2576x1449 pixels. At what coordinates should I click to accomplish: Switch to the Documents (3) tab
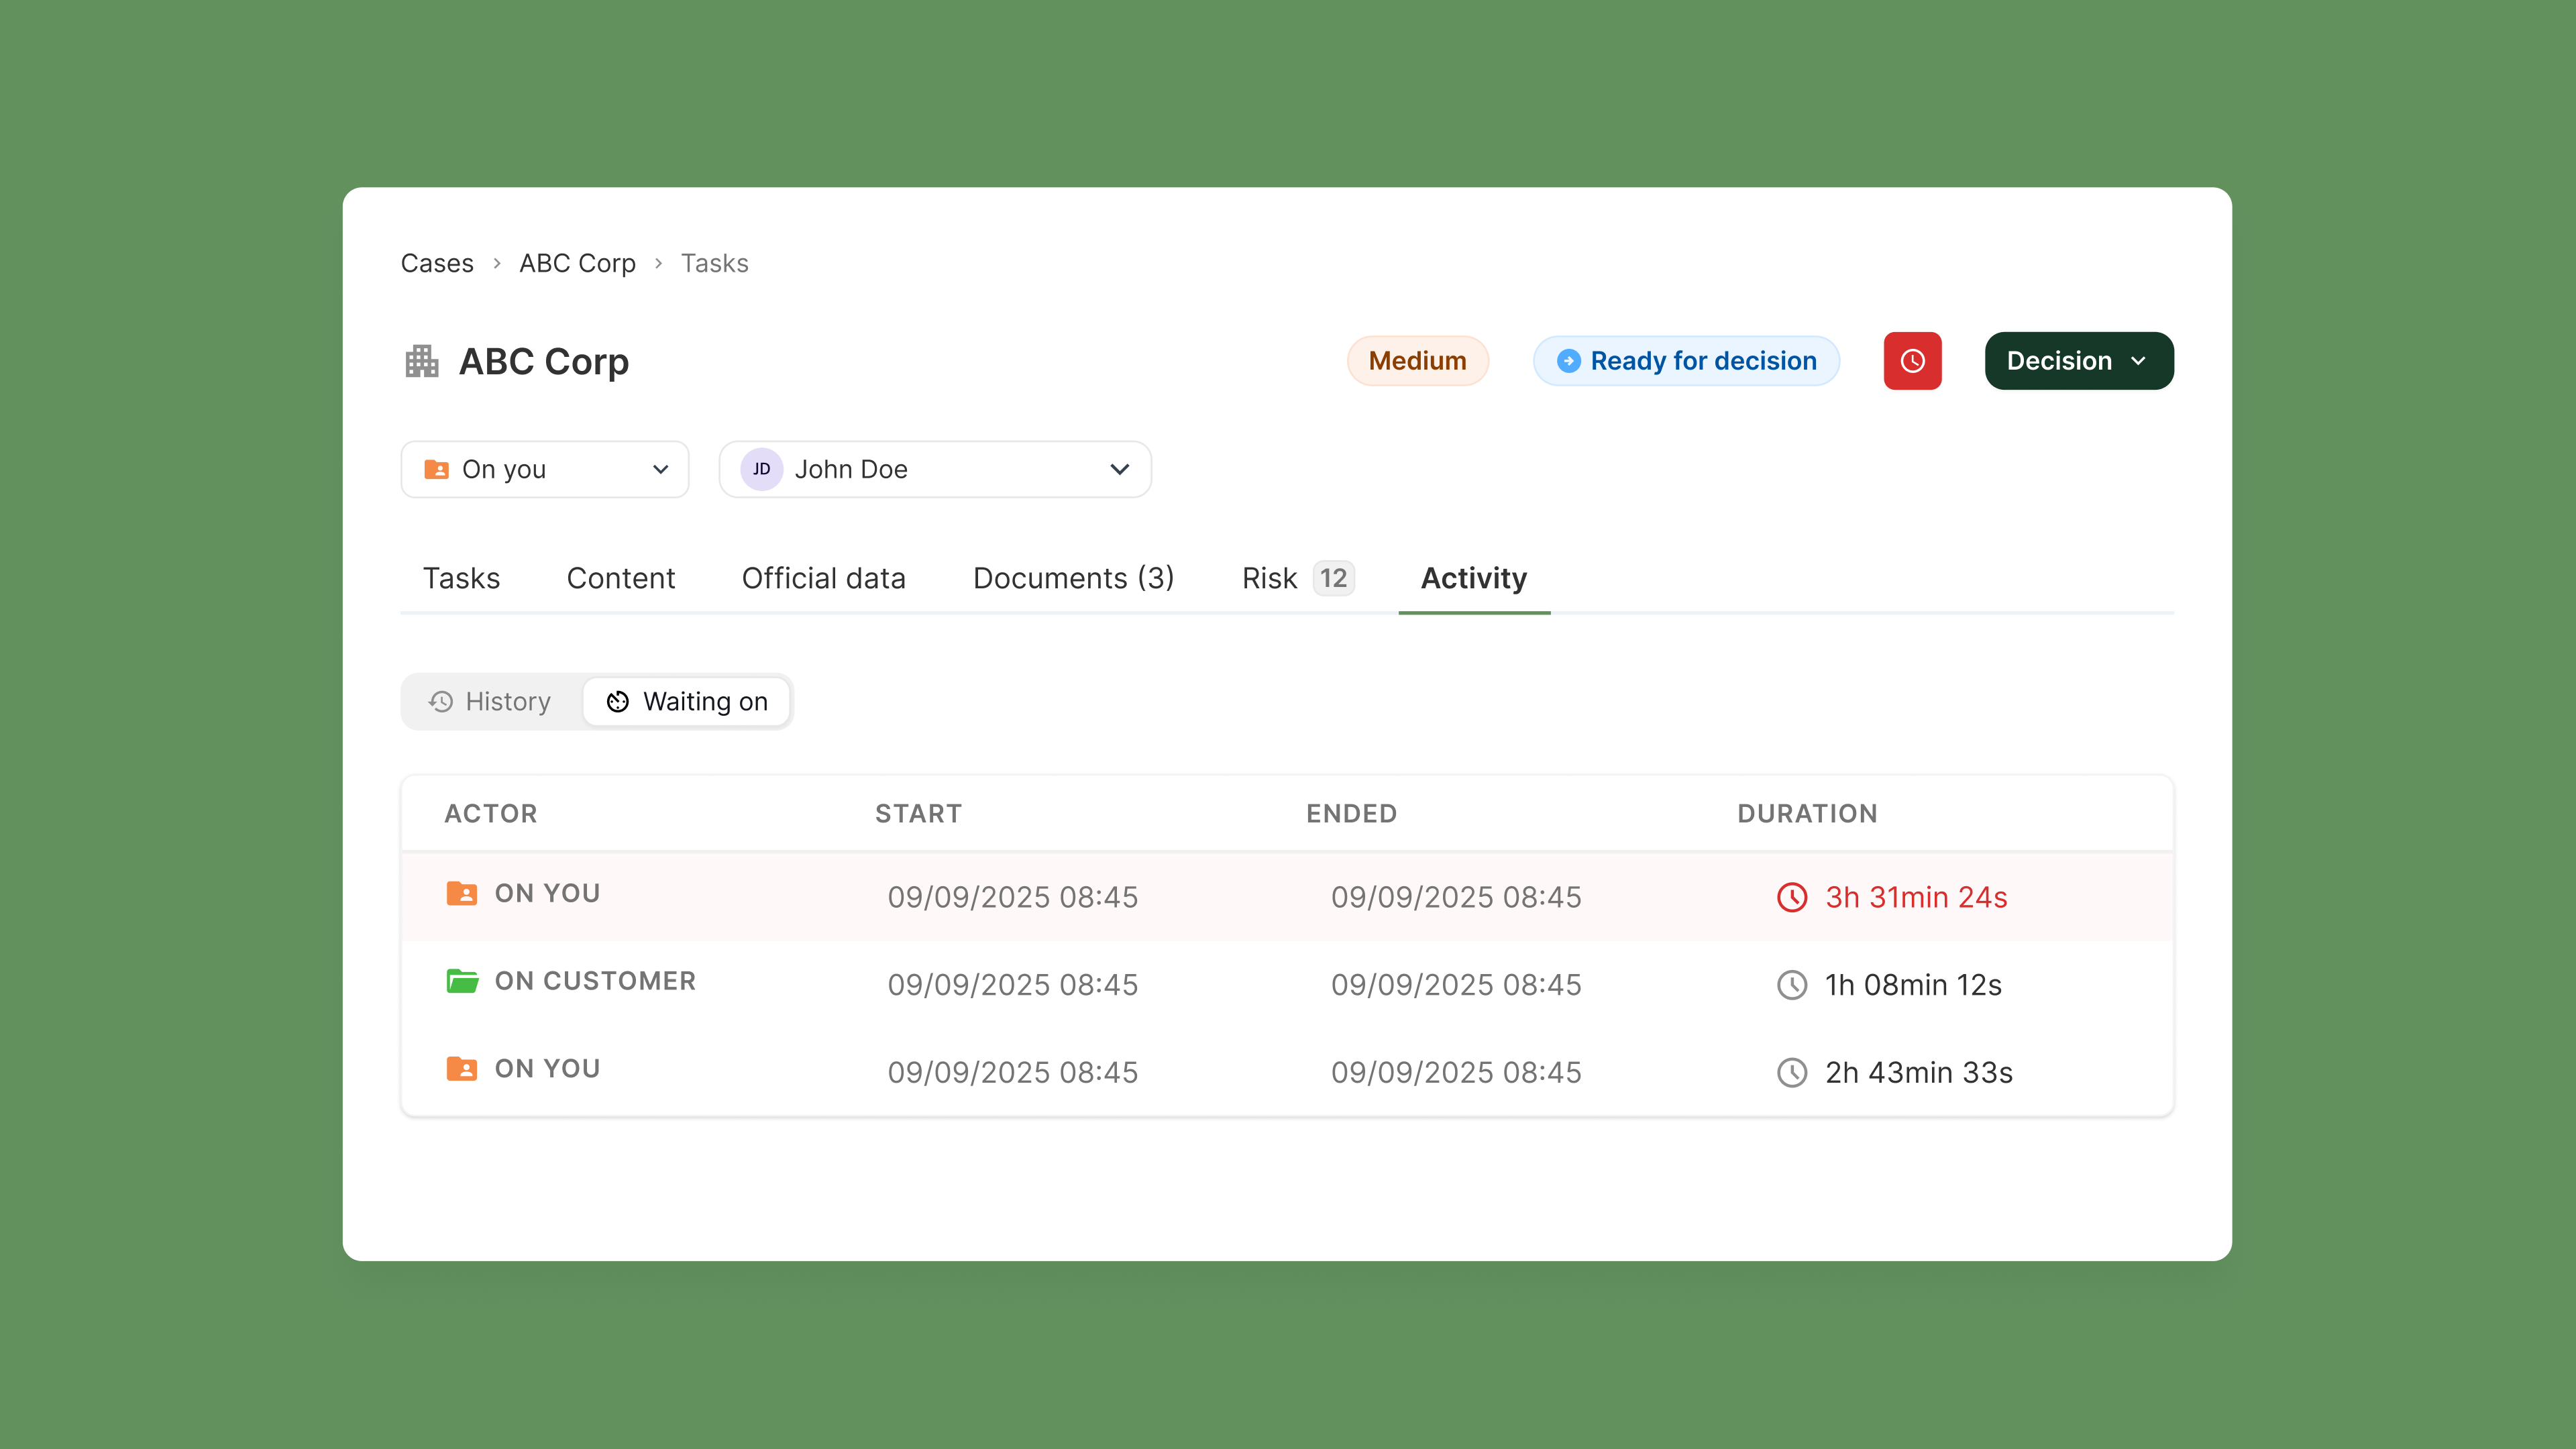tap(1073, 578)
